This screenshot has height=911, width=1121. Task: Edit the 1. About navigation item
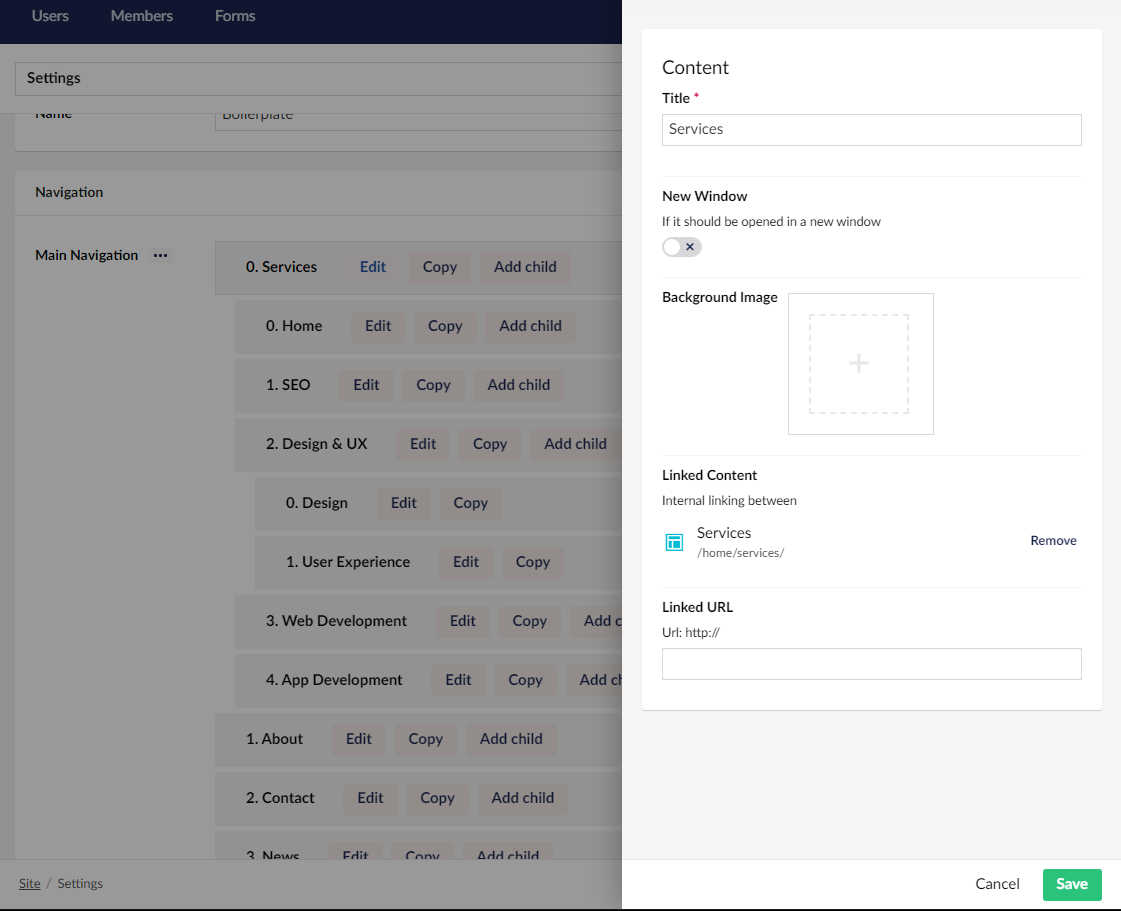pyautogui.click(x=358, y=739)
